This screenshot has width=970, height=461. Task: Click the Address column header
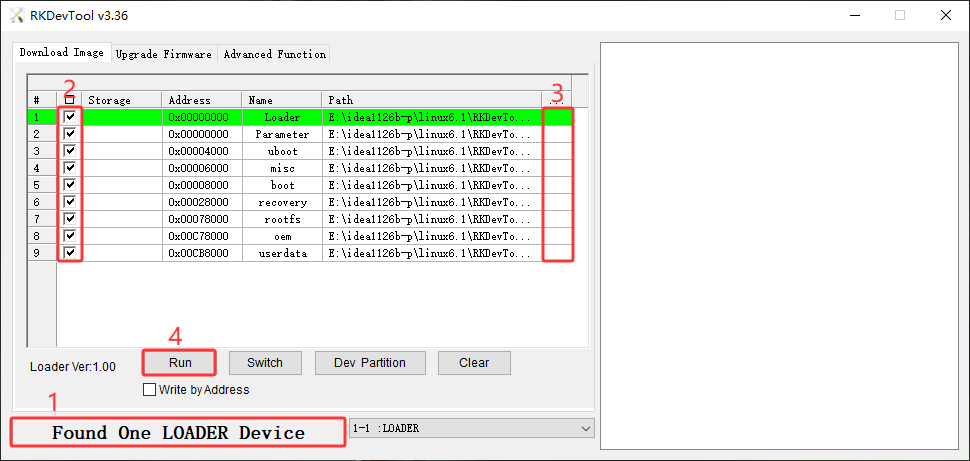point(202,100)
